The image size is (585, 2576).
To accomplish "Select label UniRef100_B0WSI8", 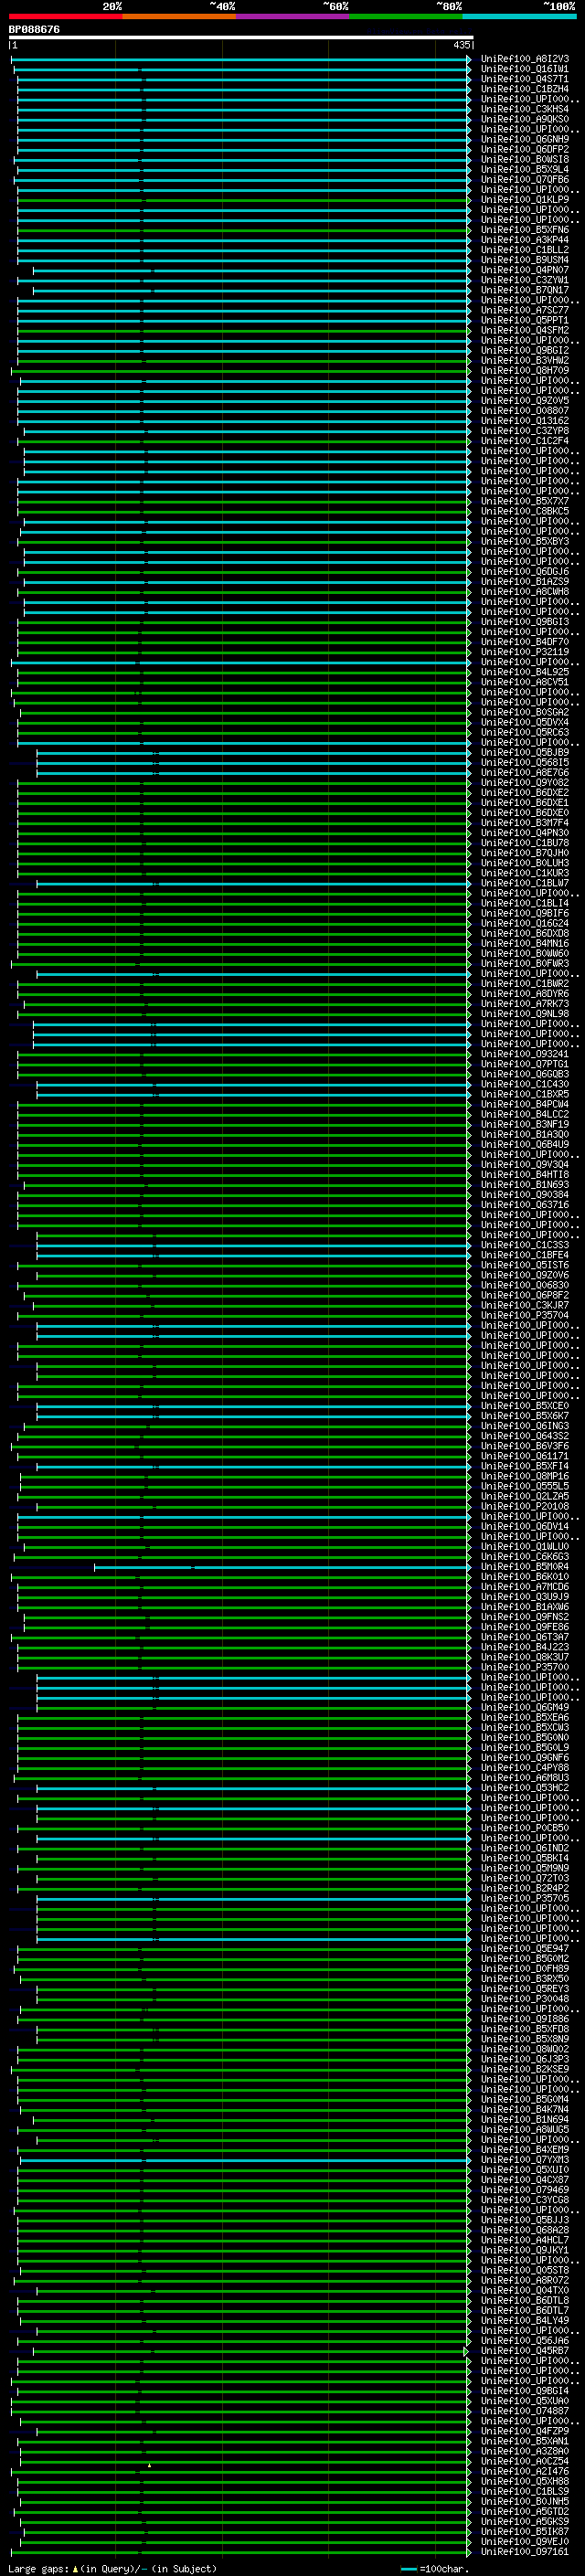I will pos(525,159).
